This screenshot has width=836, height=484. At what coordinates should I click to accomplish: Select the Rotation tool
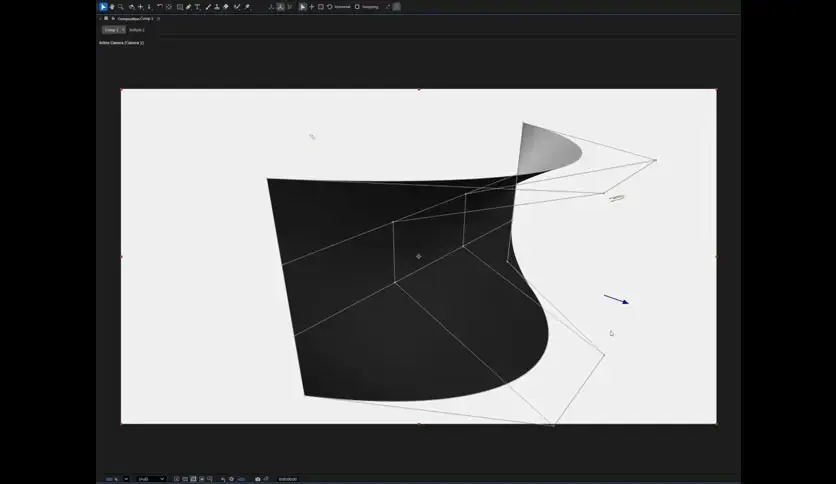(160, 6)
